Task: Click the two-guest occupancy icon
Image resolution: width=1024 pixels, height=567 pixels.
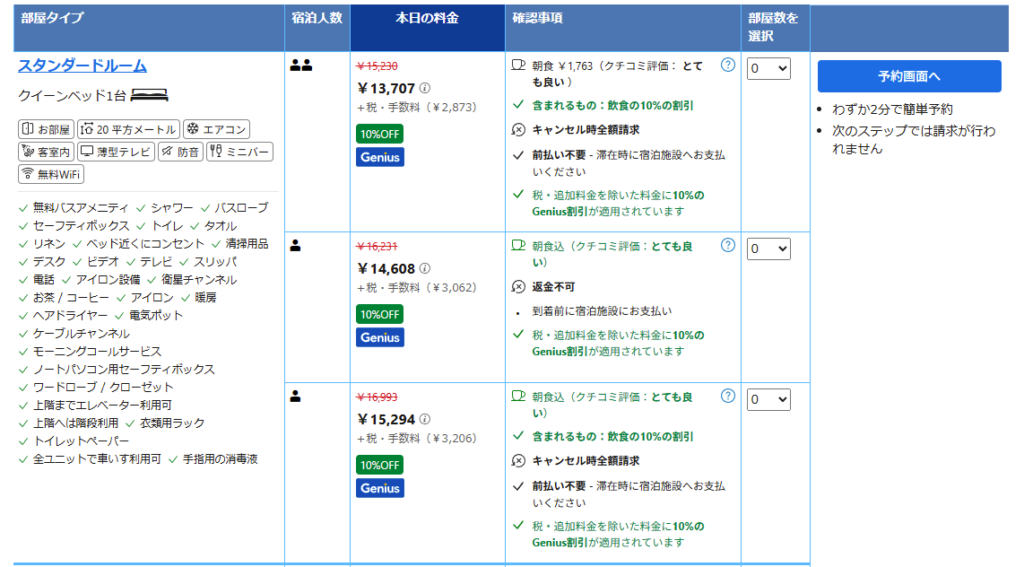Action: 301,66
